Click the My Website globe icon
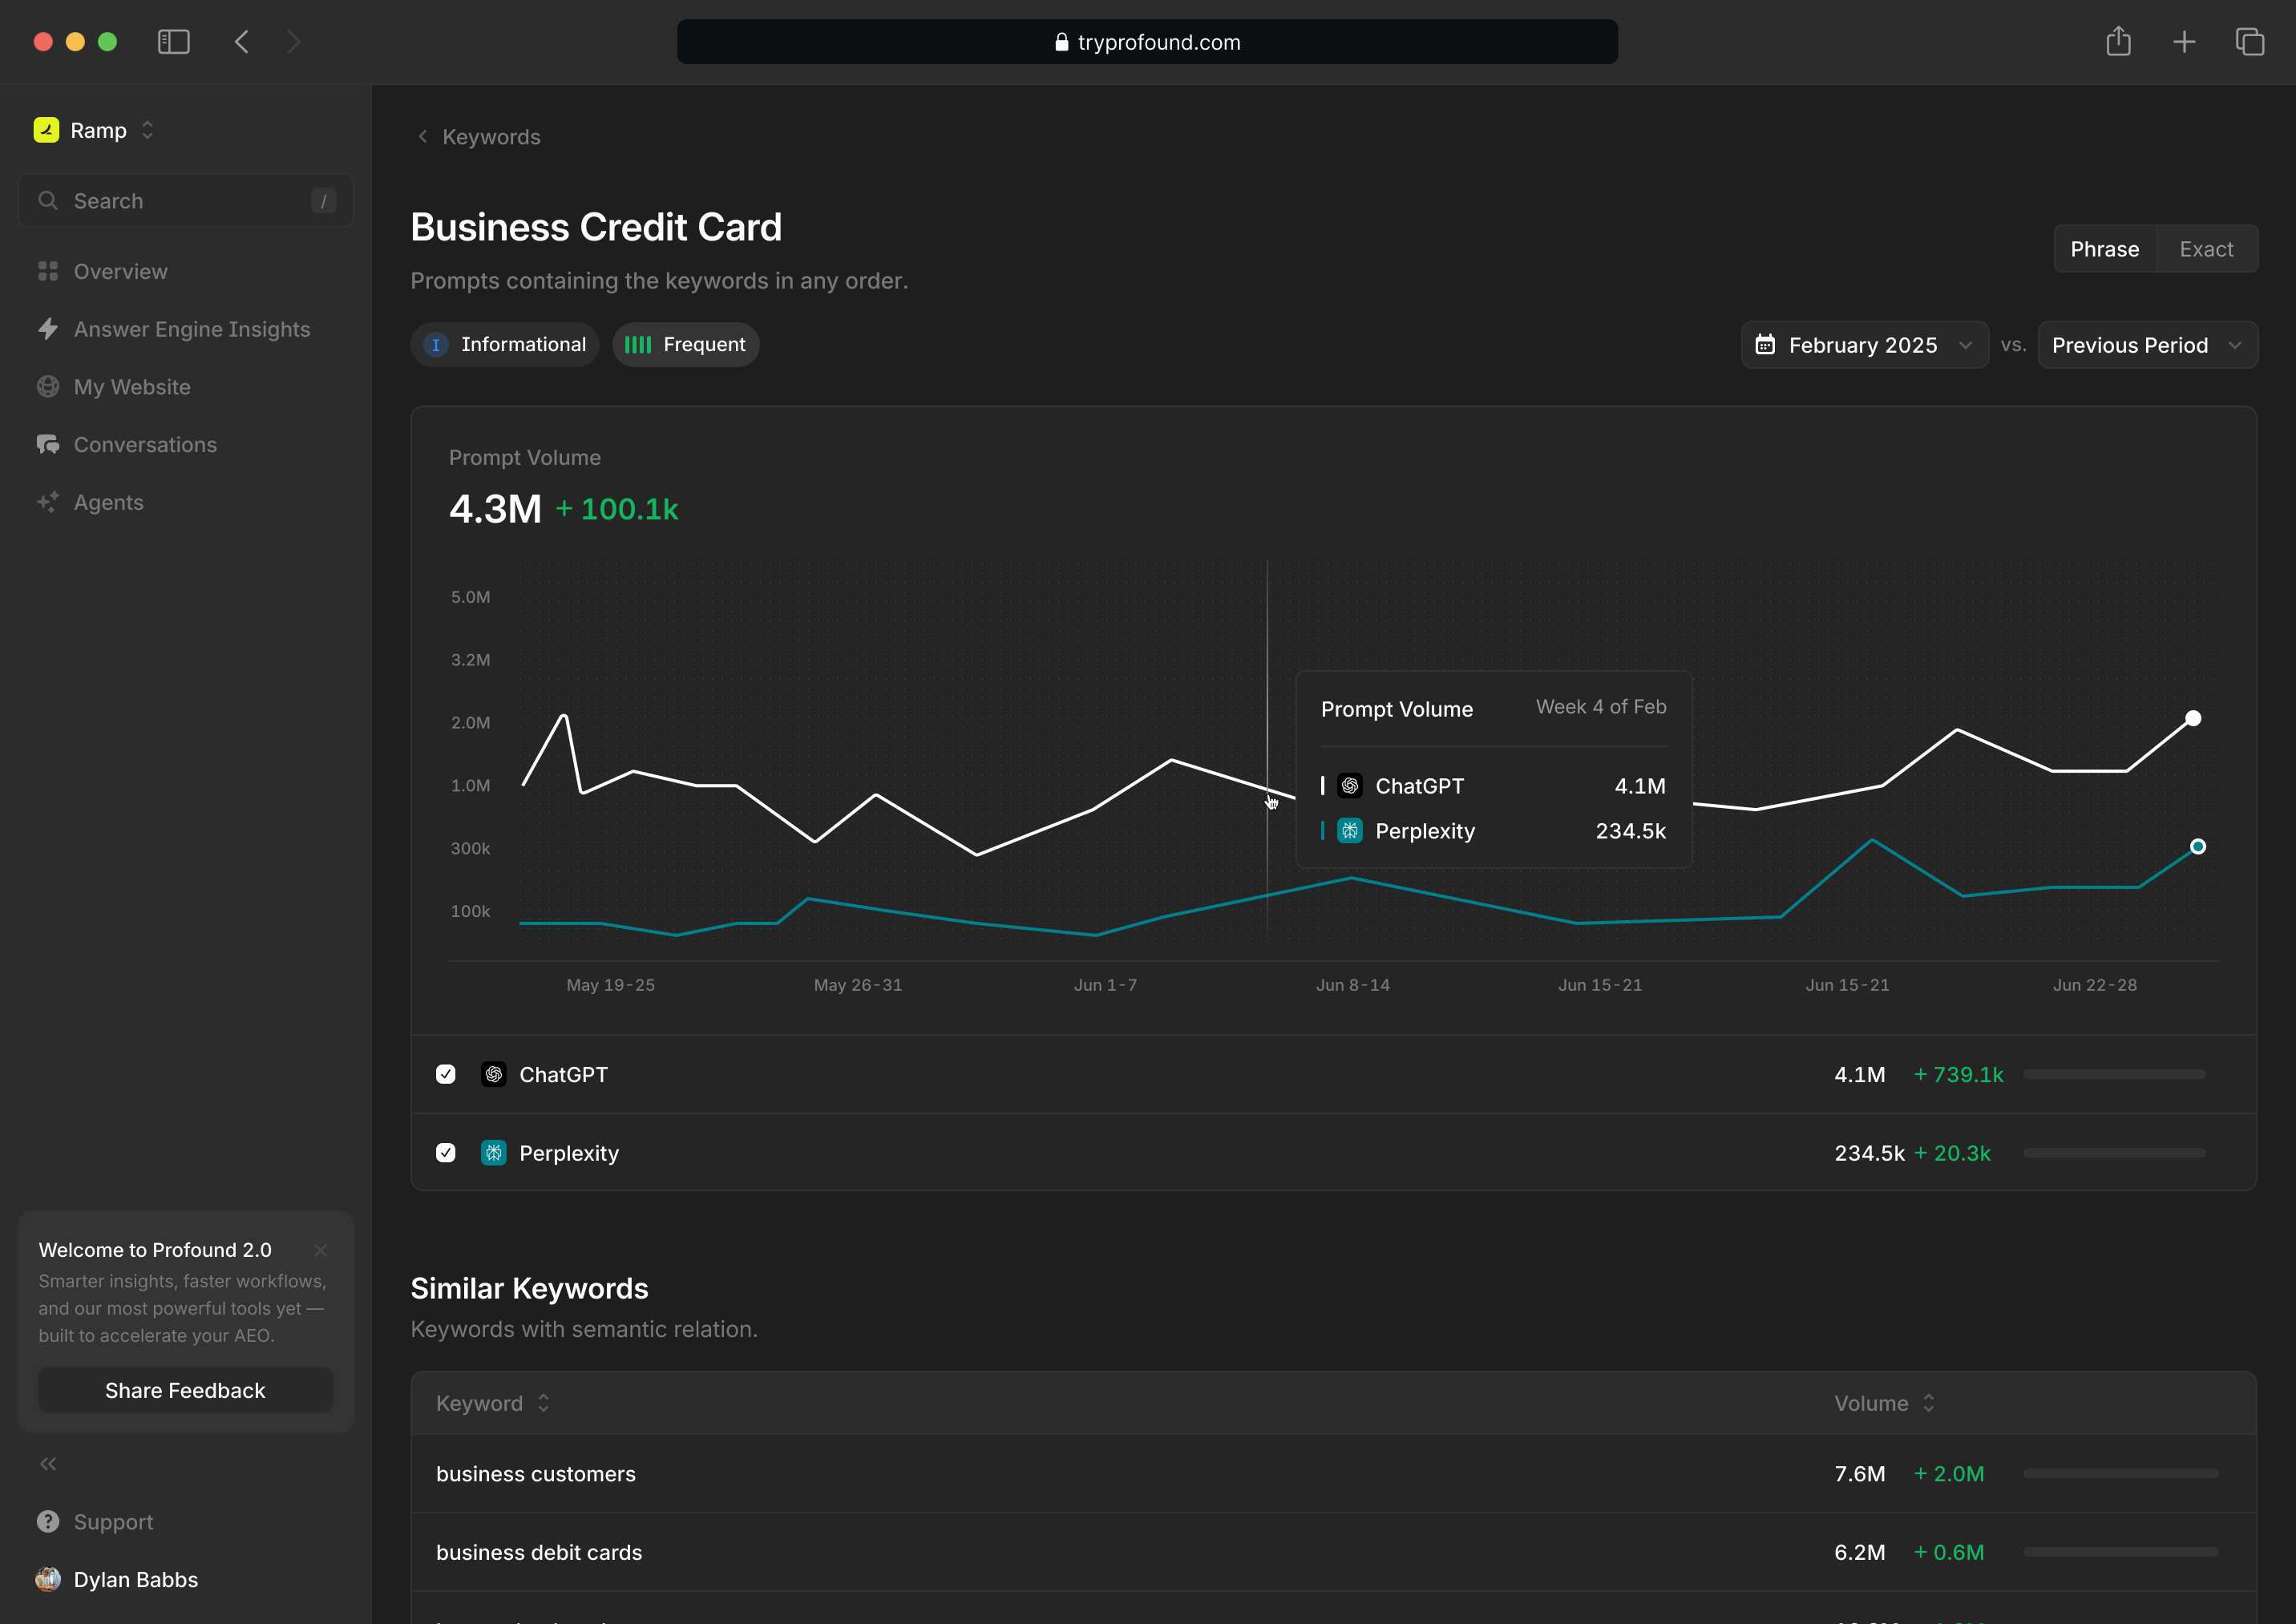The height and width of the screenshot is (1624, 2296). 48,386
